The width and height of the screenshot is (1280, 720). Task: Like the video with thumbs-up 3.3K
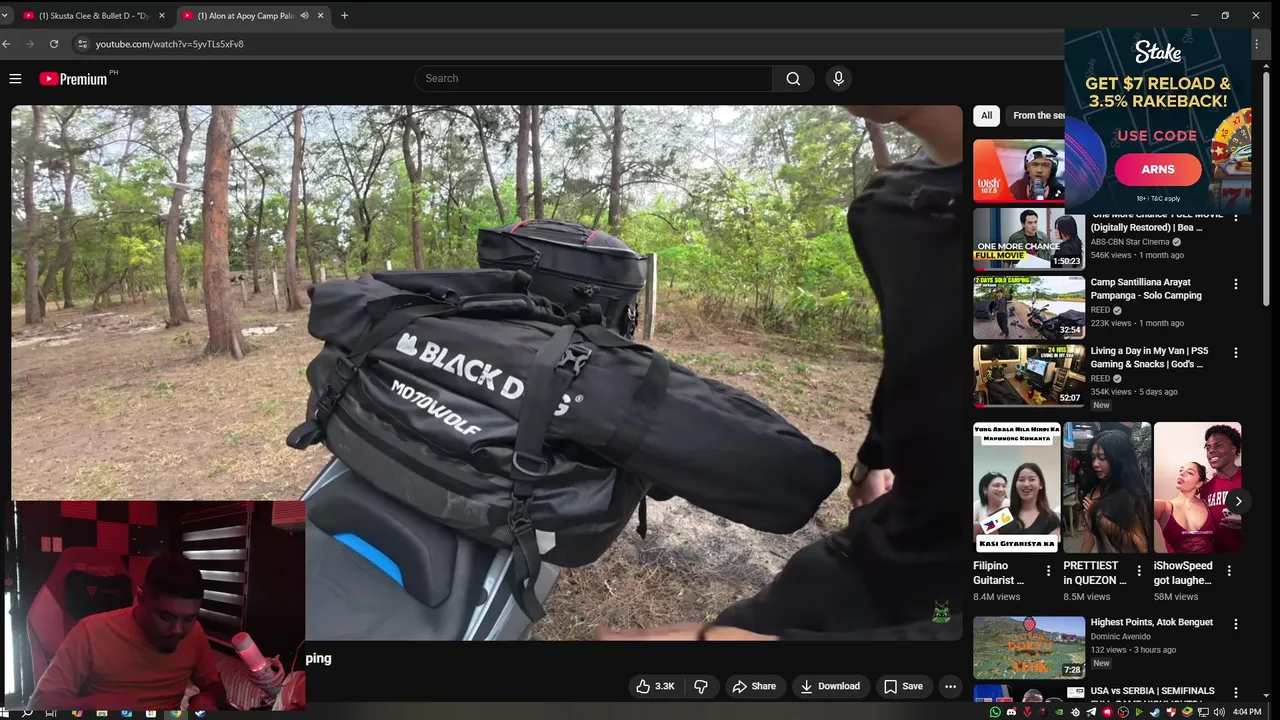click(x=656, y=686)
